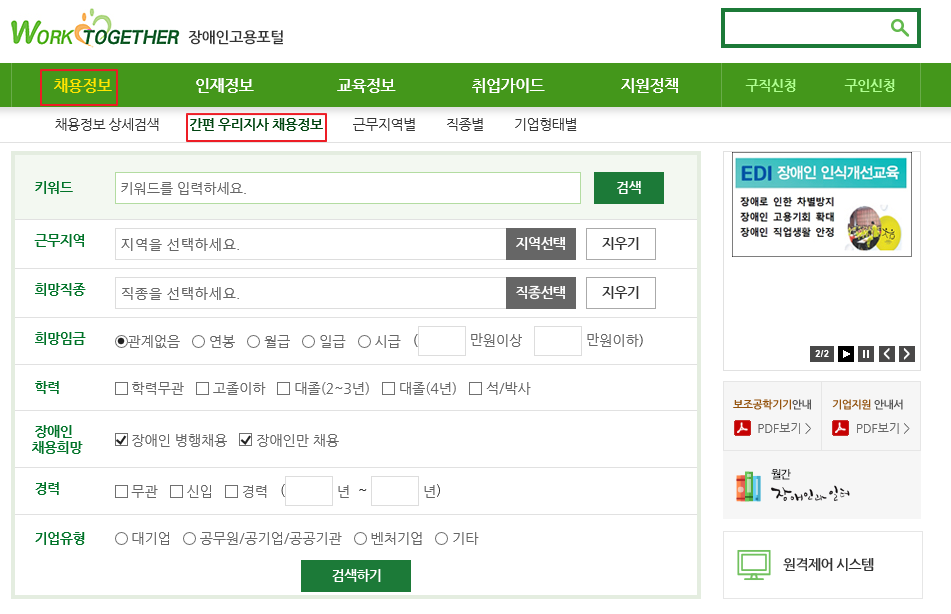Screen dimensions: 951x614
Task: Click 지우기 next to 근무지역
Action: click(620, 243)
